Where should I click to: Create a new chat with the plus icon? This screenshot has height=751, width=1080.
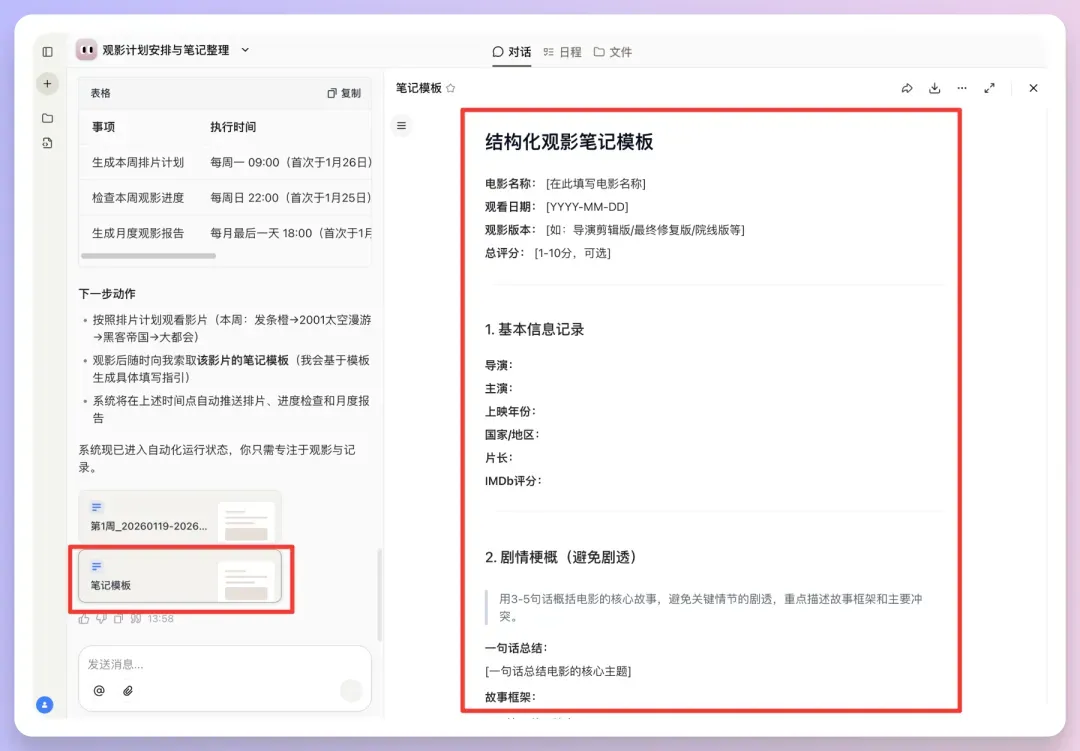(47, 83)
